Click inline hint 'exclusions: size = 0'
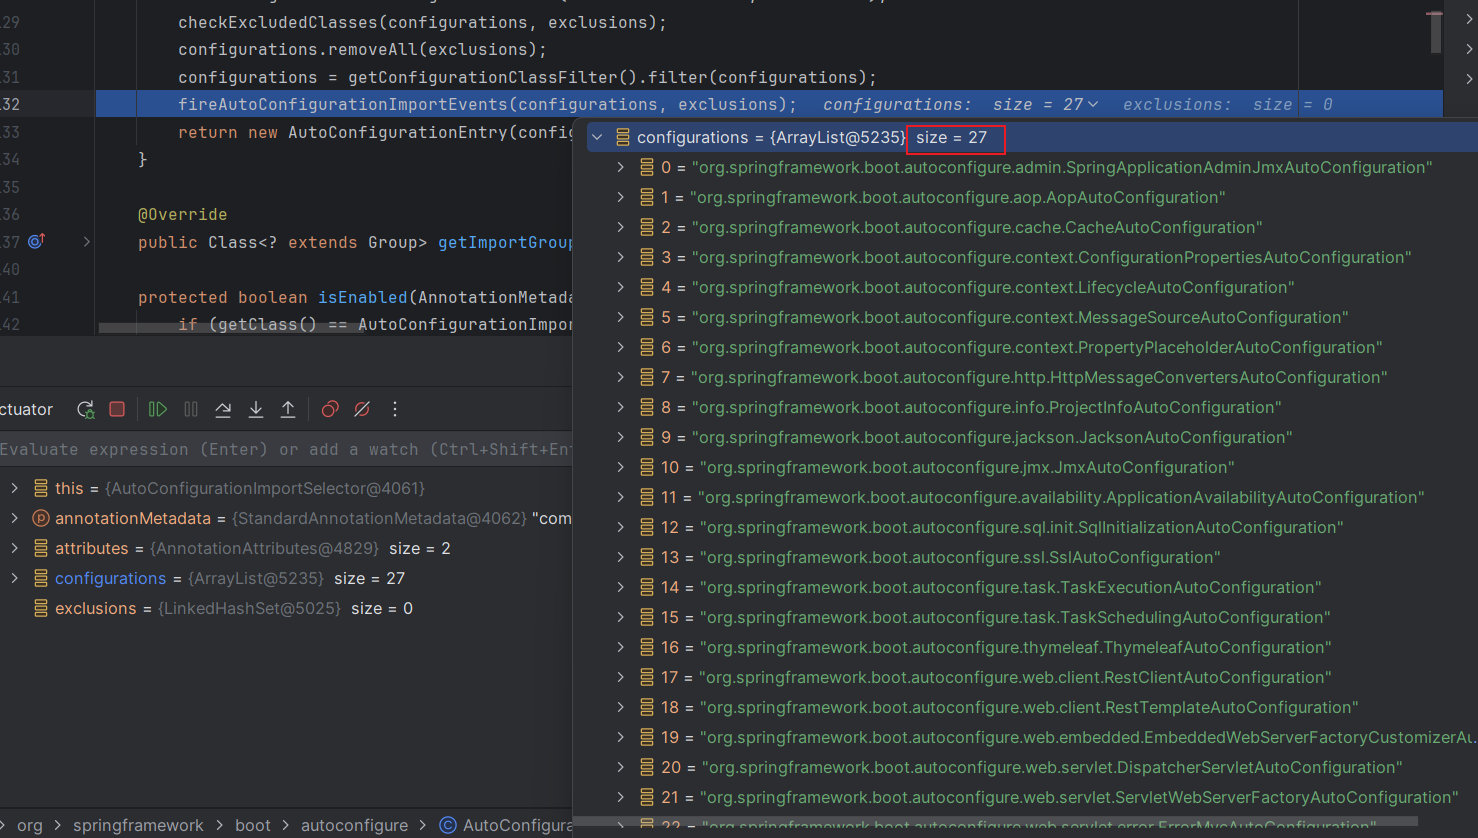Screen dimensions: 1478x838 (1227, 104)
